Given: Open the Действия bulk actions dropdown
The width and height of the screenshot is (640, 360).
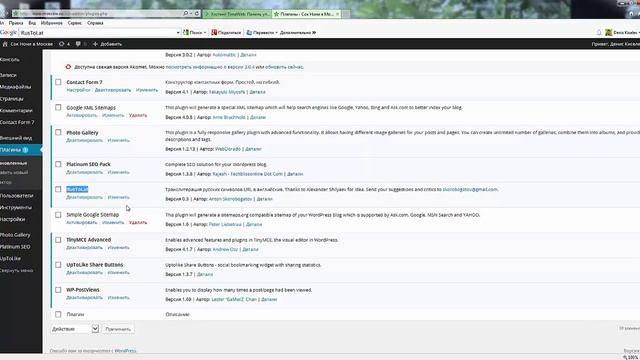Looking at the screenshot, I should [x=75, y=329].
